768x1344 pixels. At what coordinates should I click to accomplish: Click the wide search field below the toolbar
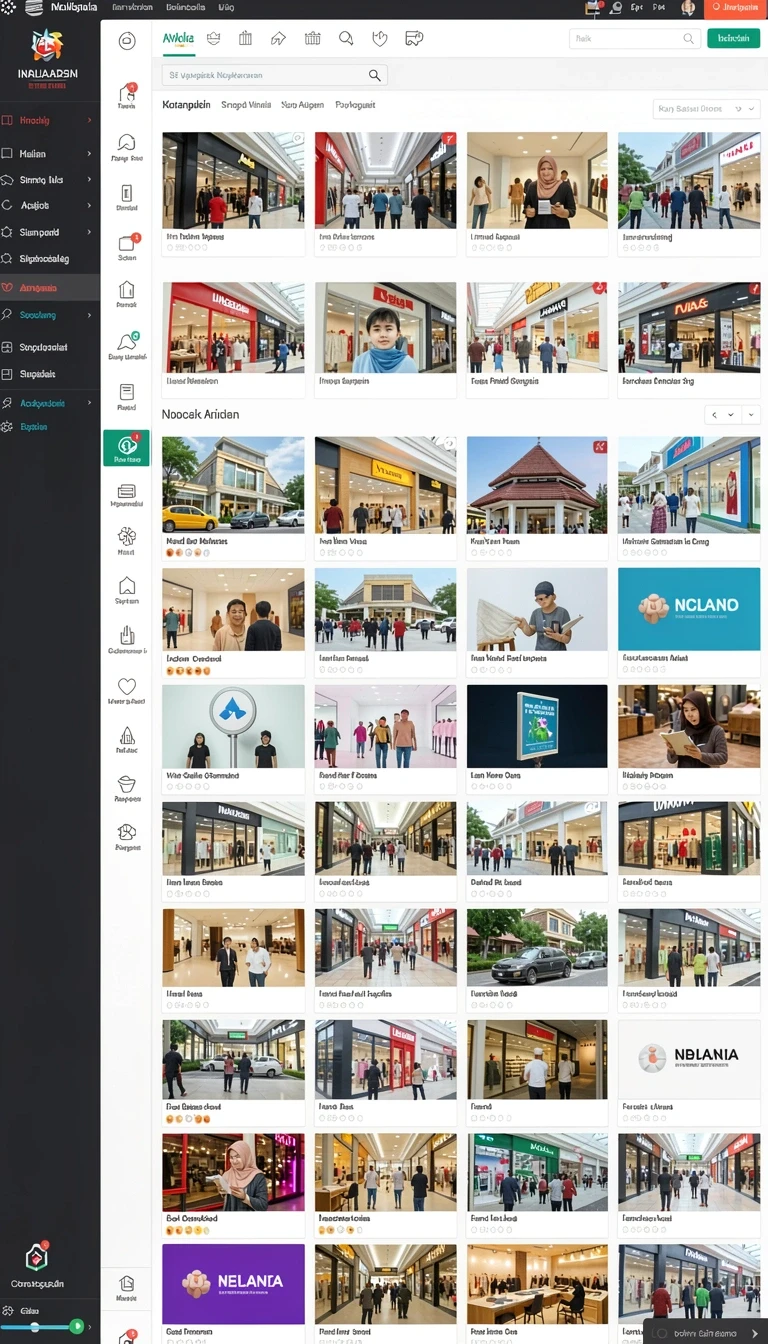(x=274, y=75)
